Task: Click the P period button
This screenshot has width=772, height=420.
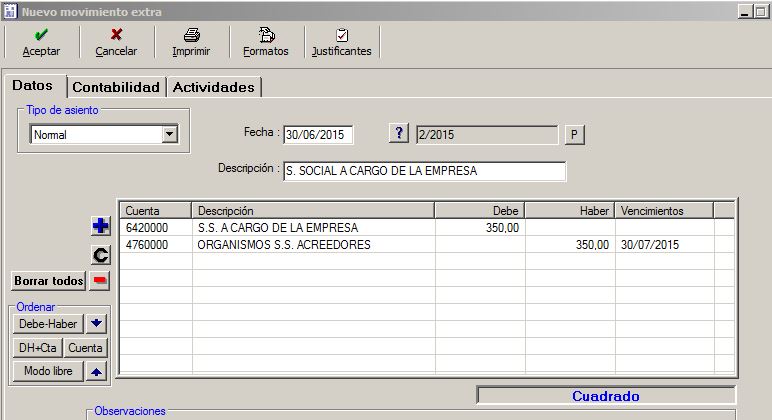Action: coord(574,134)
